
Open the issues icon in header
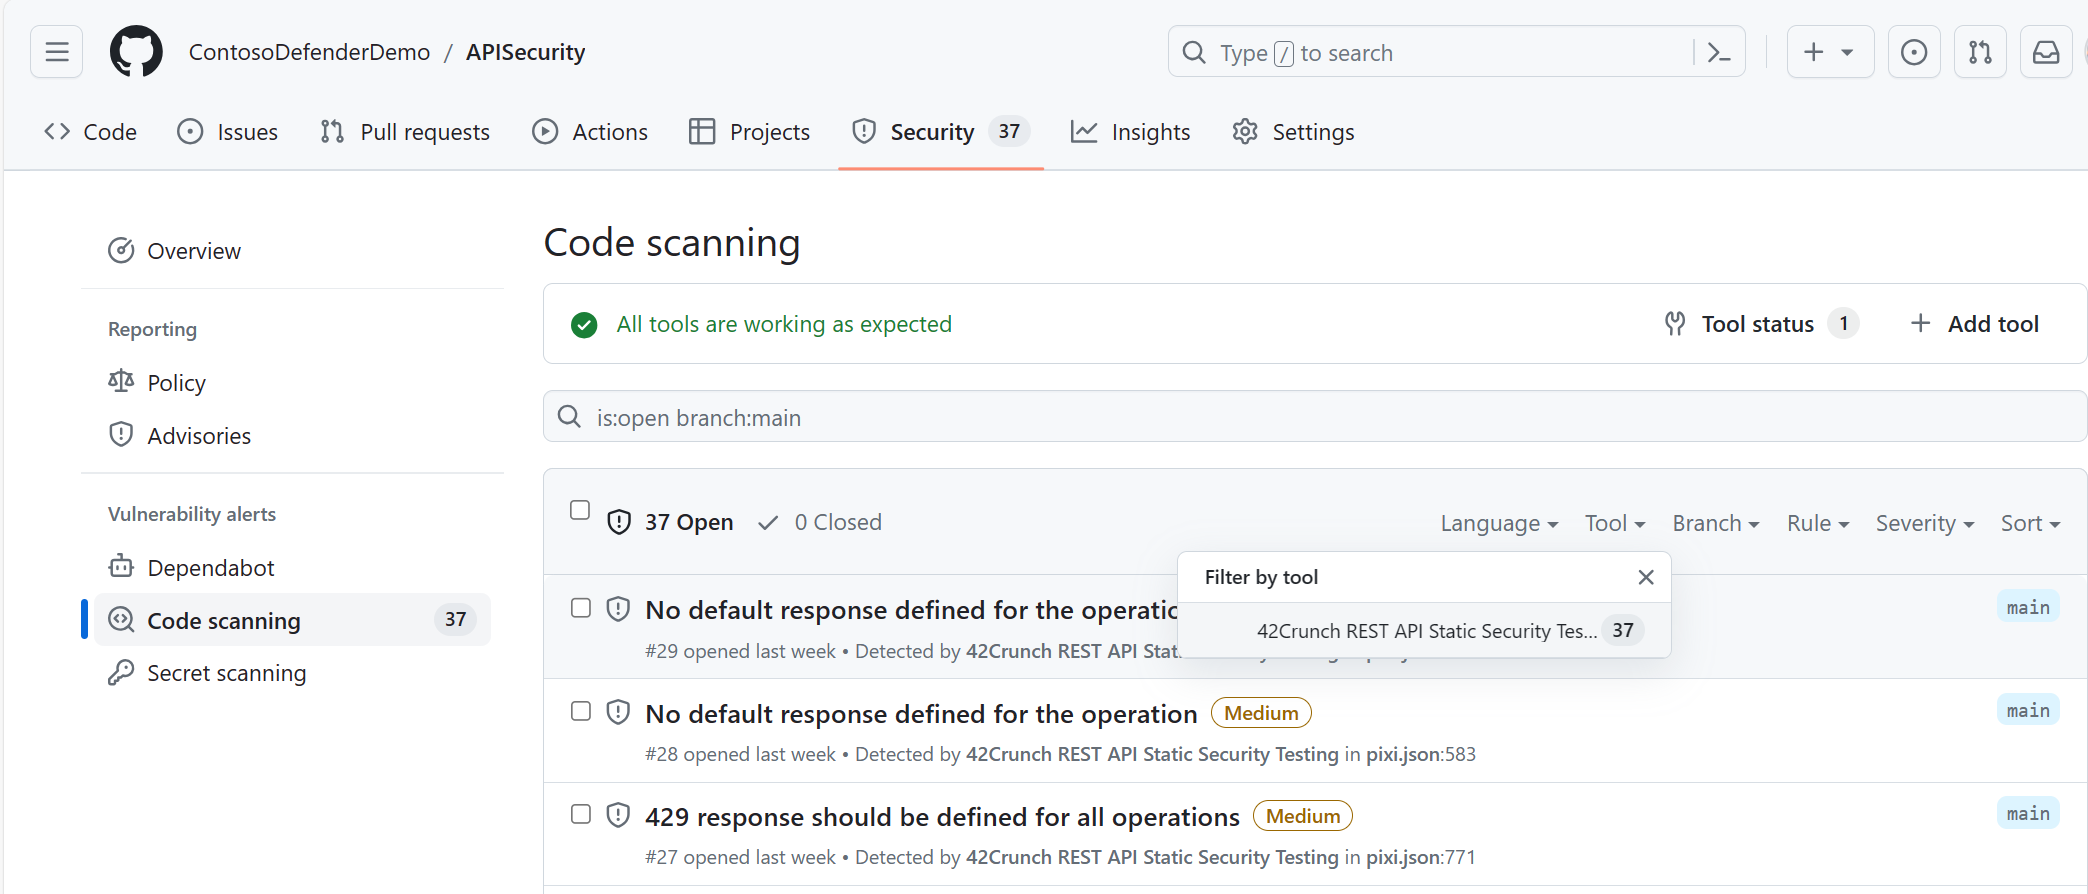1914,52
